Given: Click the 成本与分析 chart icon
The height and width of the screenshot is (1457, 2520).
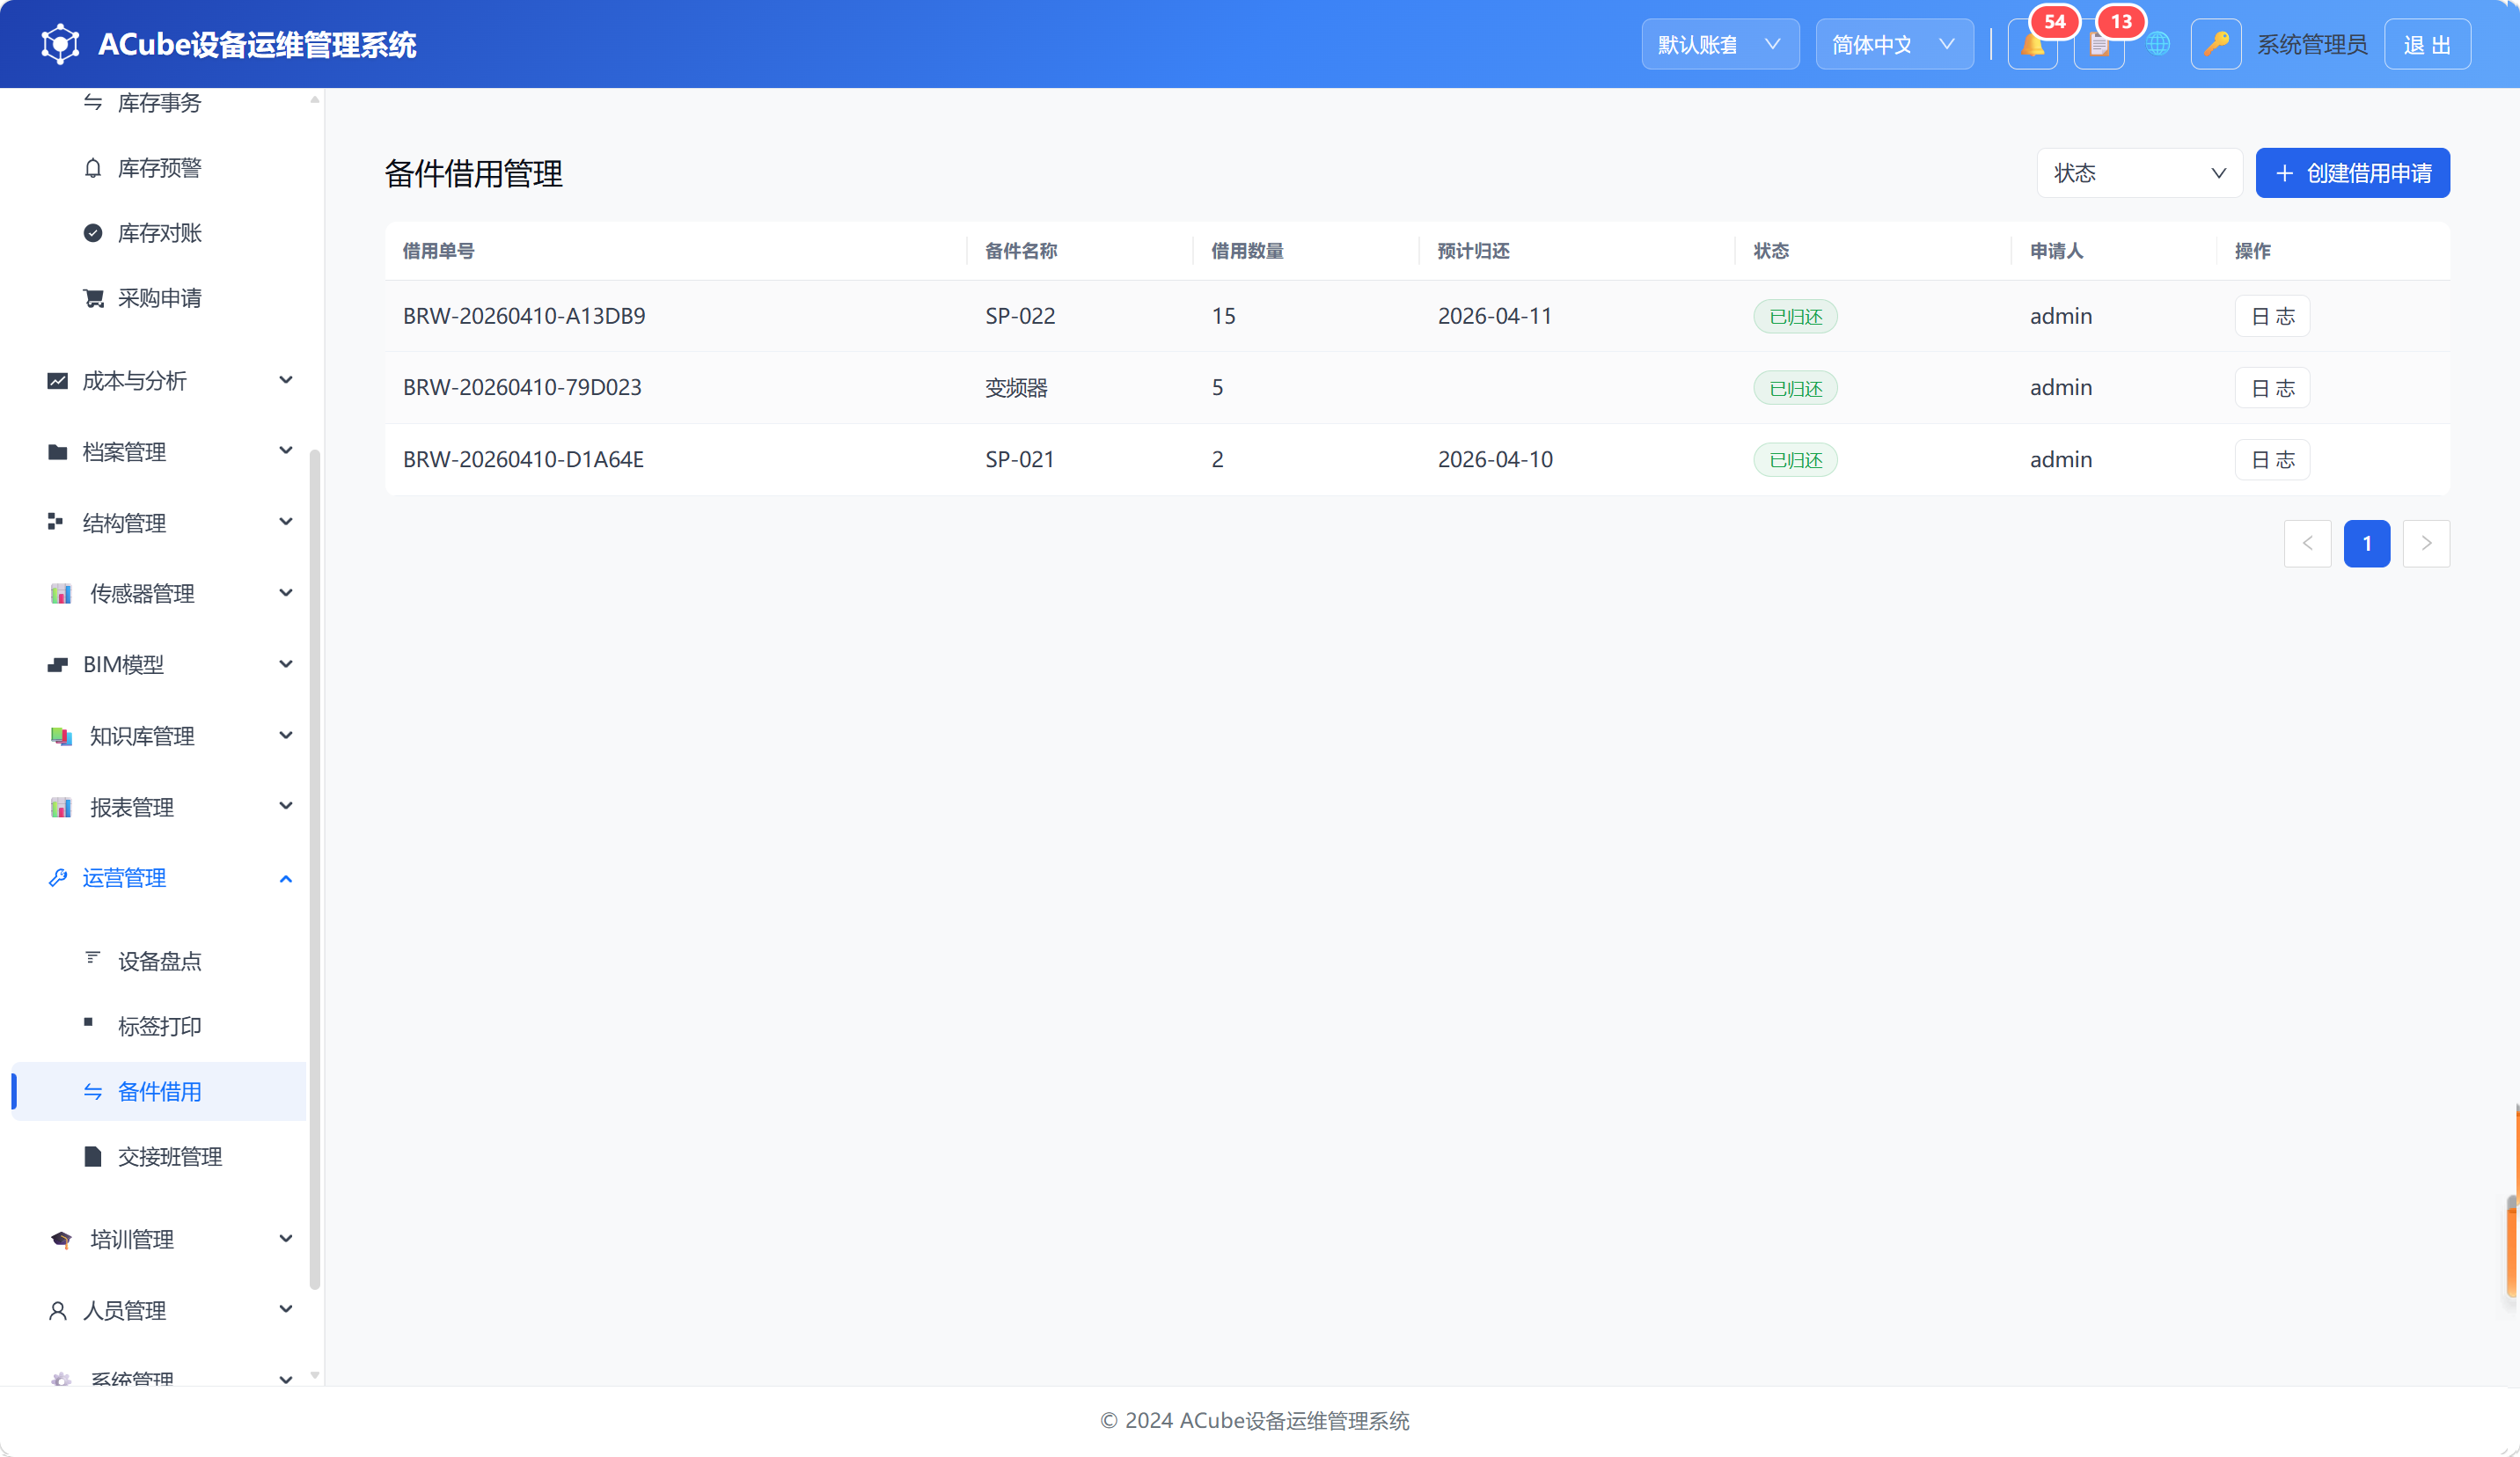Looking at the screenshot, I should tap(58, 381).
